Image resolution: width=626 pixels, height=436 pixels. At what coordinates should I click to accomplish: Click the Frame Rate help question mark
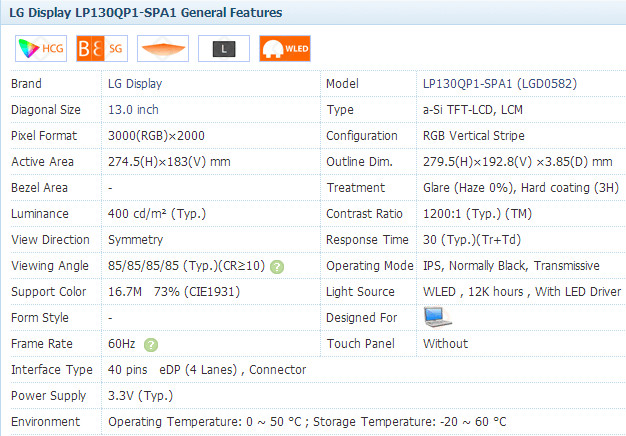point(151,345)
